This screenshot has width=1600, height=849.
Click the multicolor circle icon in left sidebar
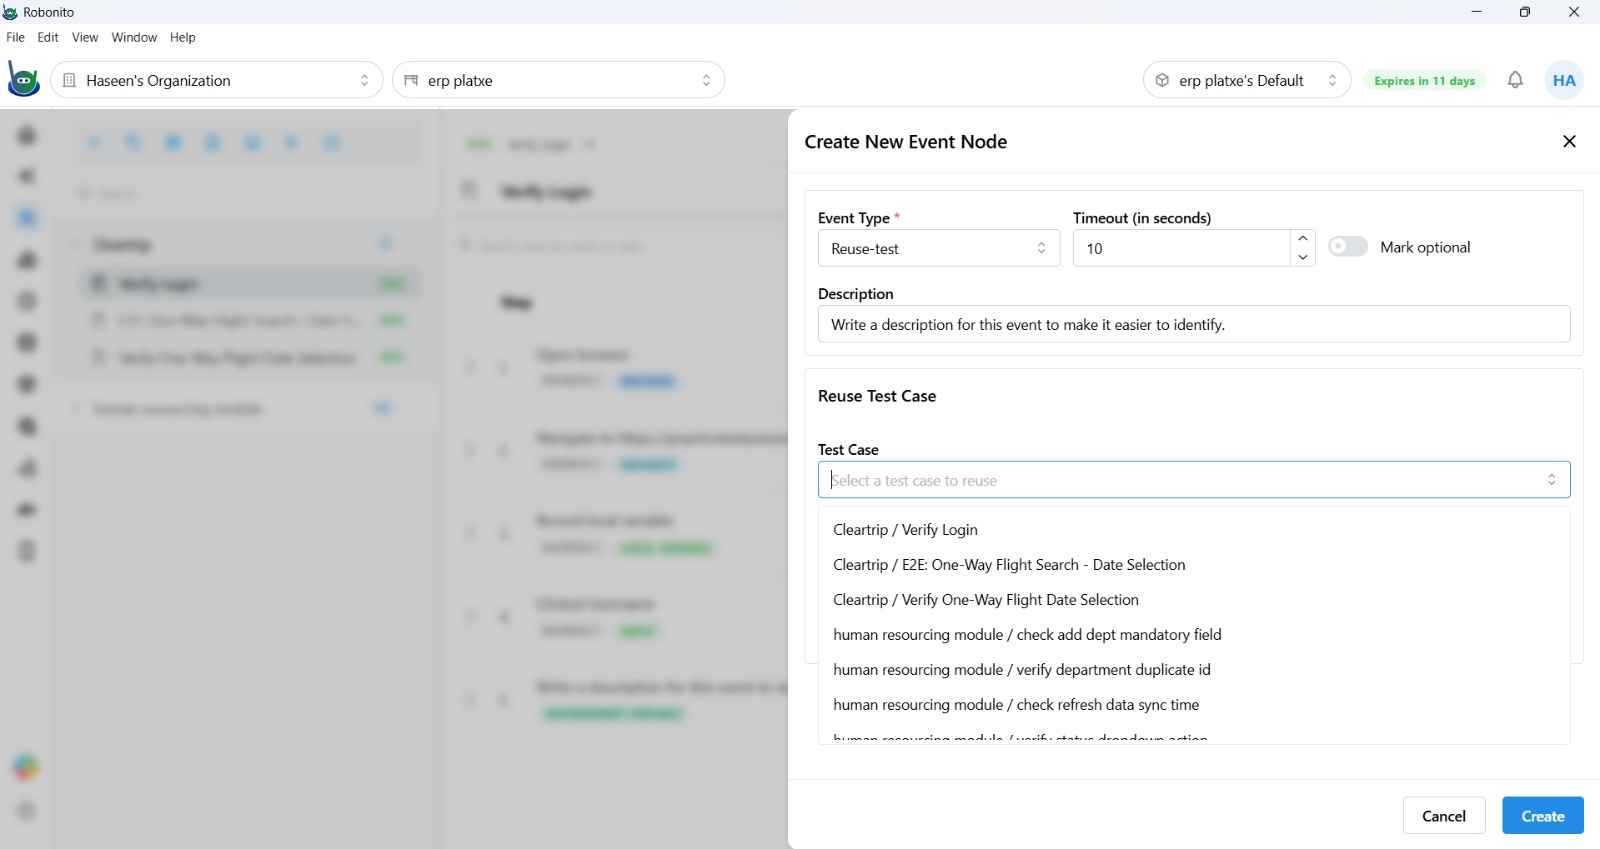tap(26, 767)
